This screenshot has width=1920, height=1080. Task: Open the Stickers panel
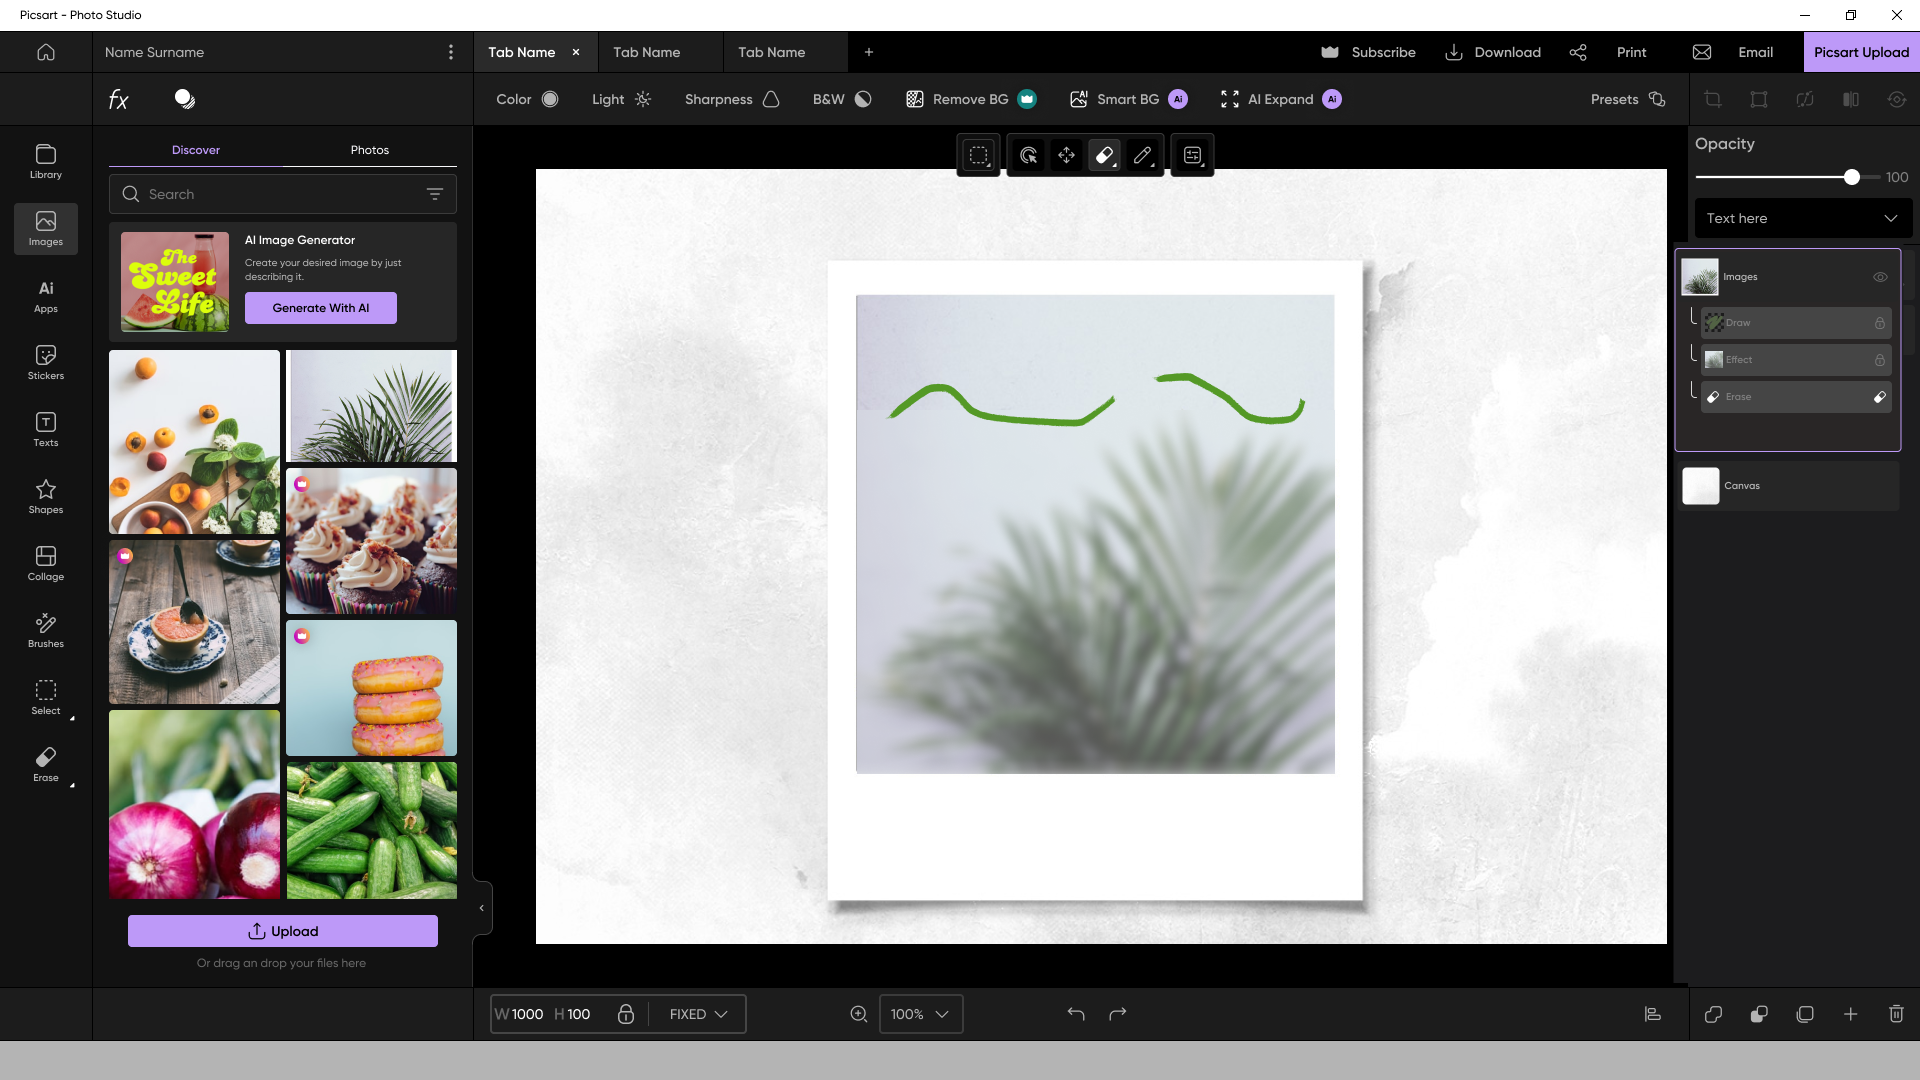click(46, 363)
